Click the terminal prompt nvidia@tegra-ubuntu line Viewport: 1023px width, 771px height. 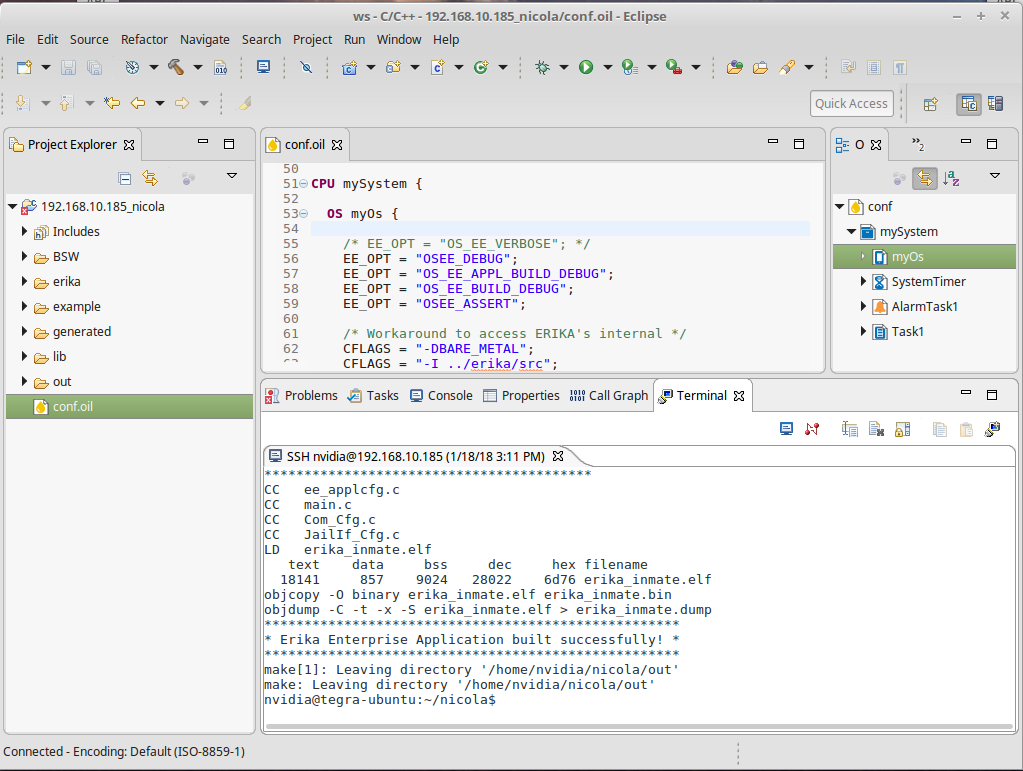pos(380,700)
